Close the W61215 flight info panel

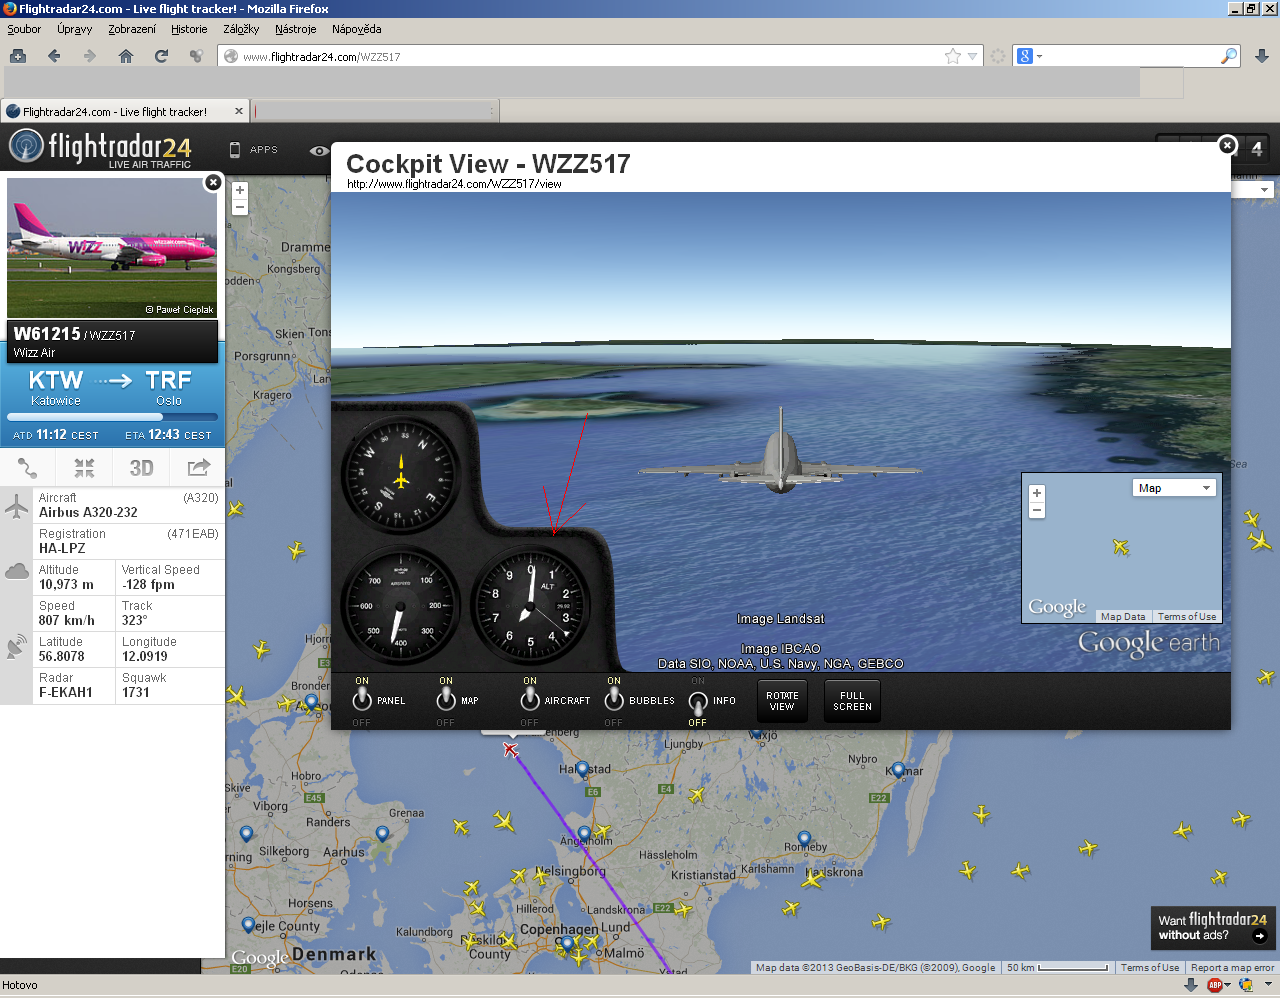pyautogui.click(x=213, y=182)
